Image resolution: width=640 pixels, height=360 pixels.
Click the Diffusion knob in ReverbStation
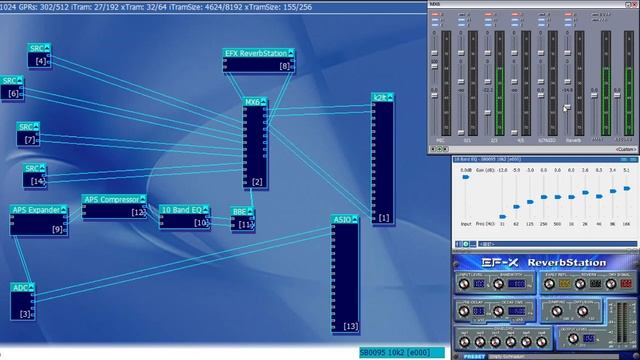pos(582,312)
